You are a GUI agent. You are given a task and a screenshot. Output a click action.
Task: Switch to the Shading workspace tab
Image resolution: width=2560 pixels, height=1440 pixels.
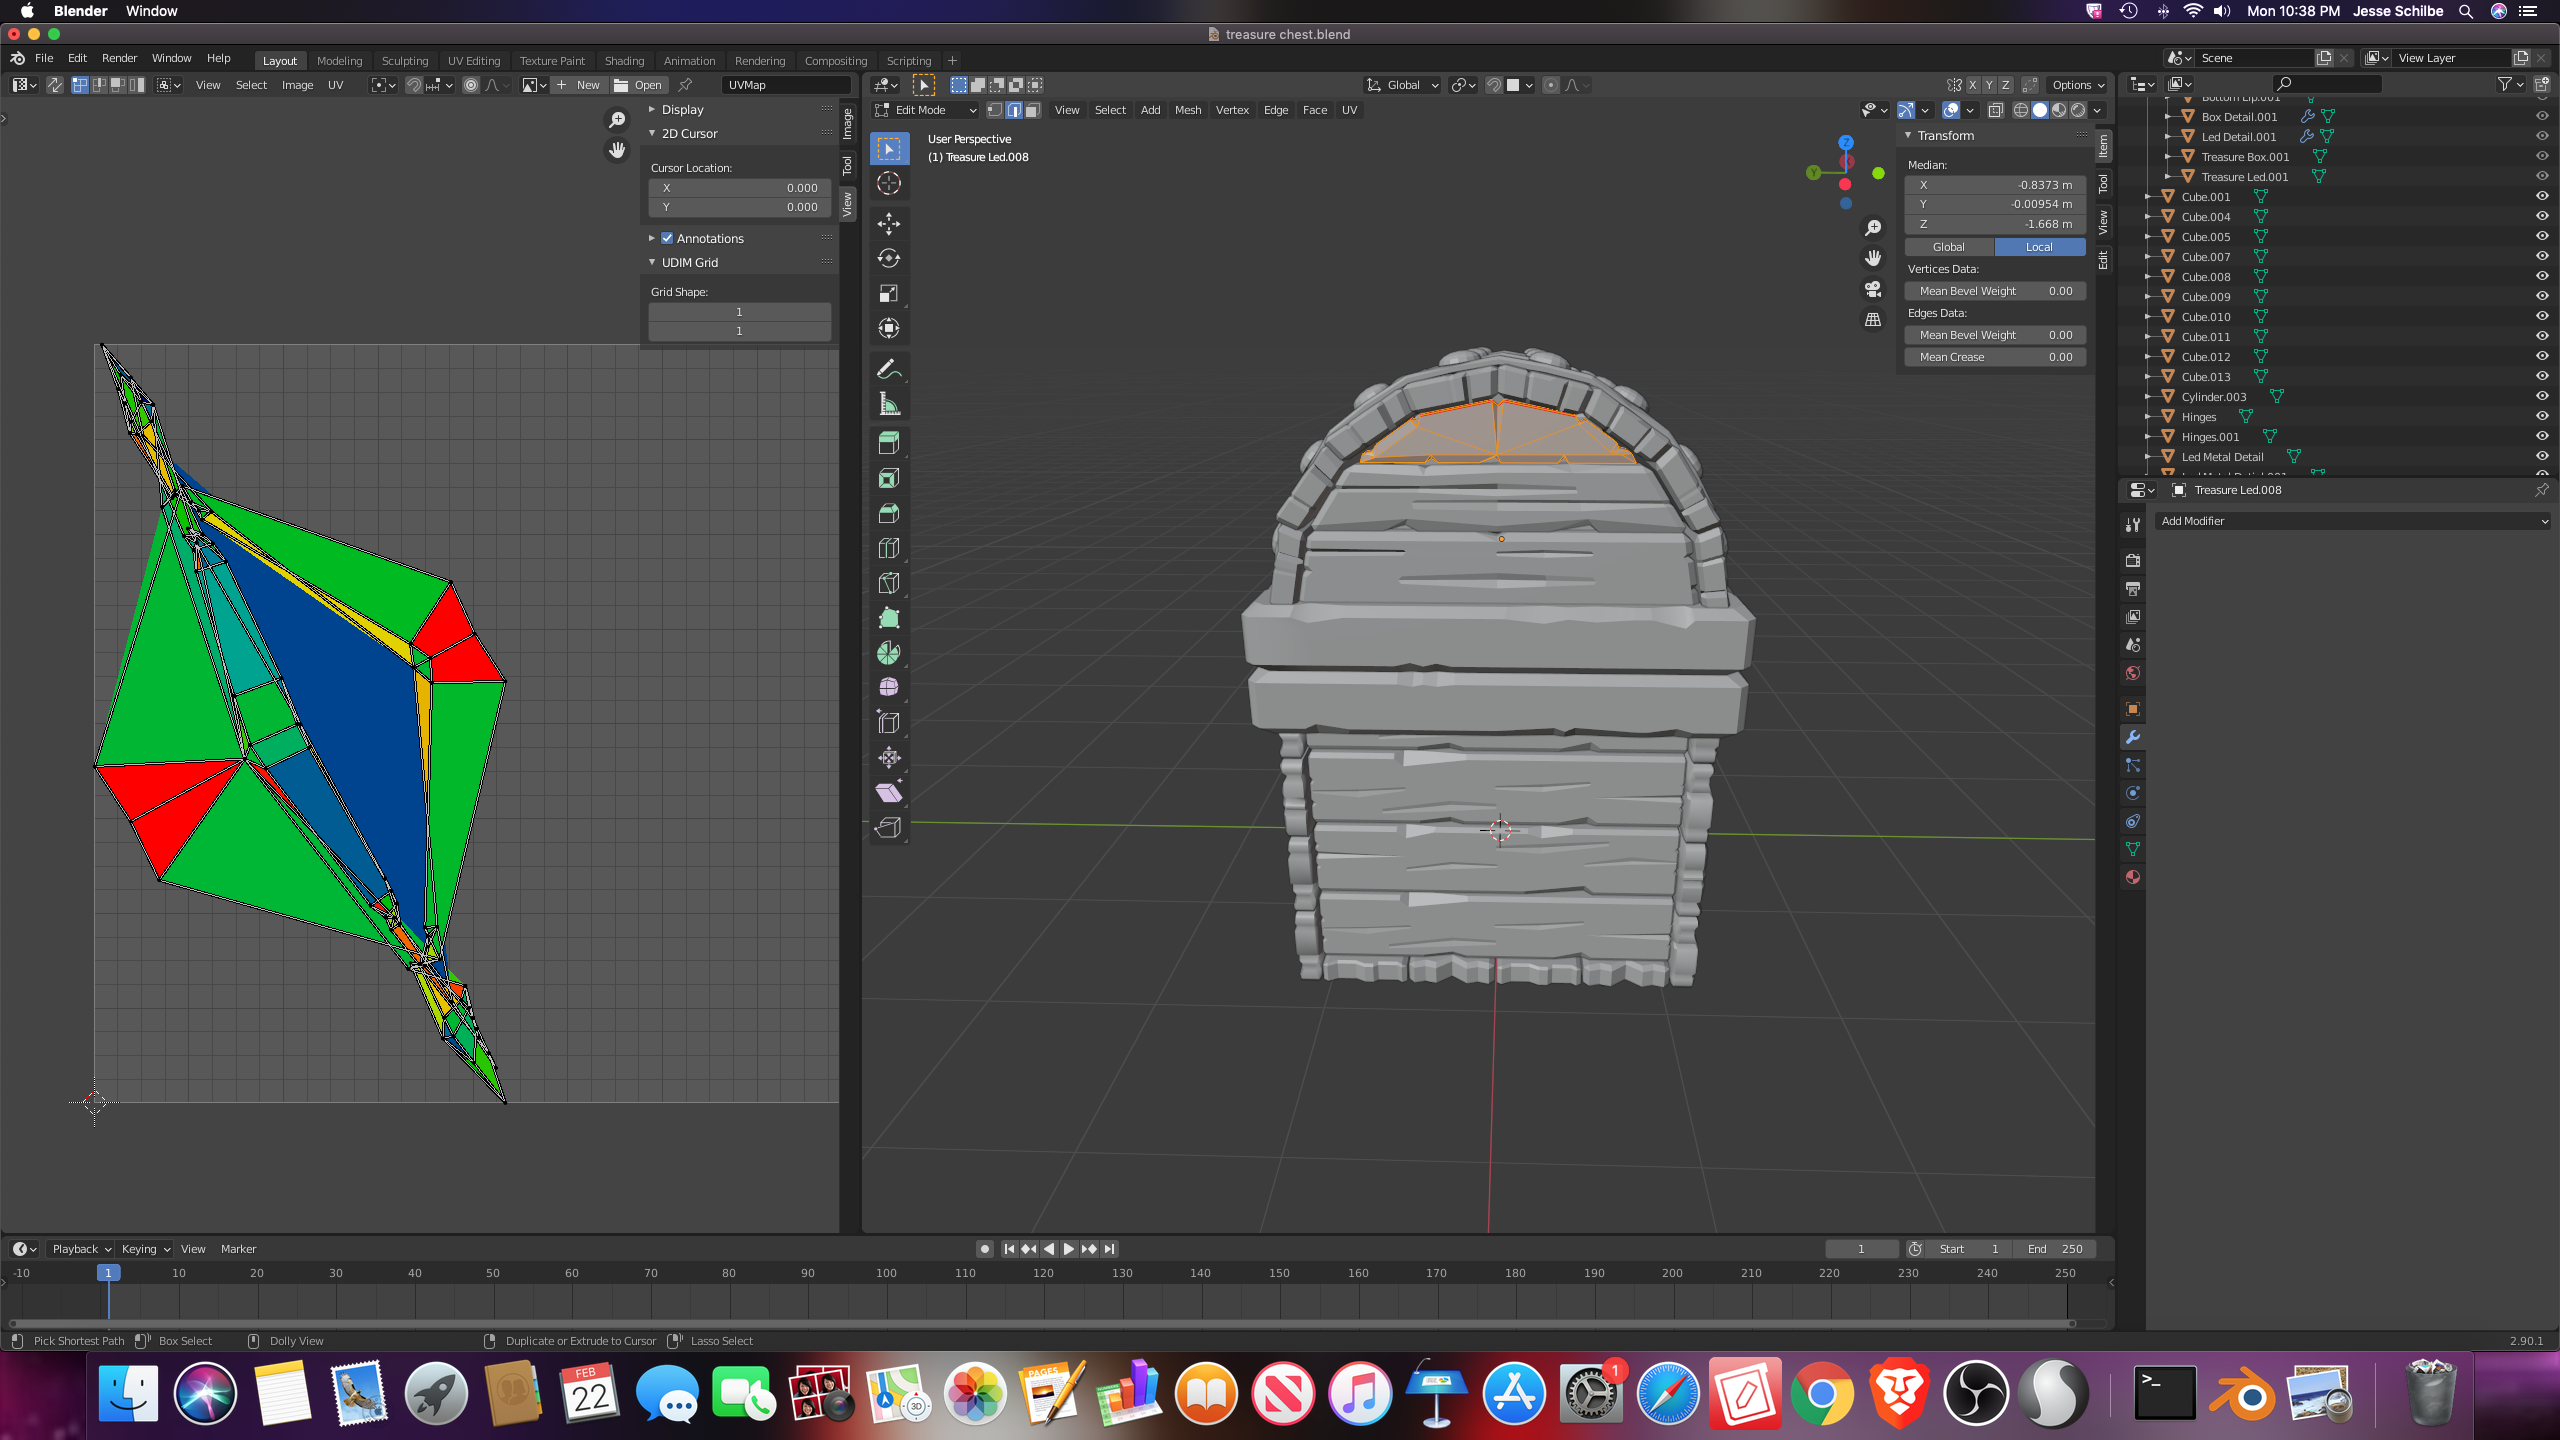click(624, 60)
